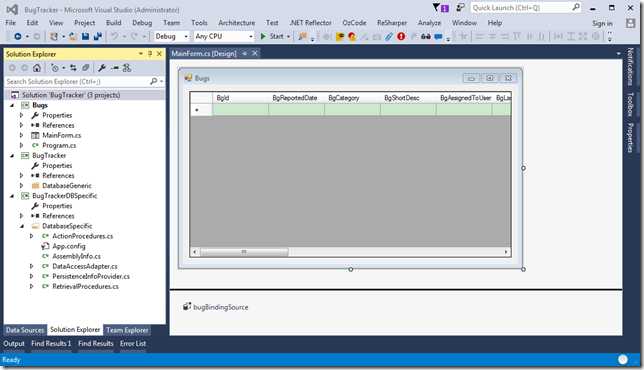Image resolution: width=644 pixels, height=370 pixels.
Task: Click the binoculars icon in toolbar
Action: [x=426, y=37]
